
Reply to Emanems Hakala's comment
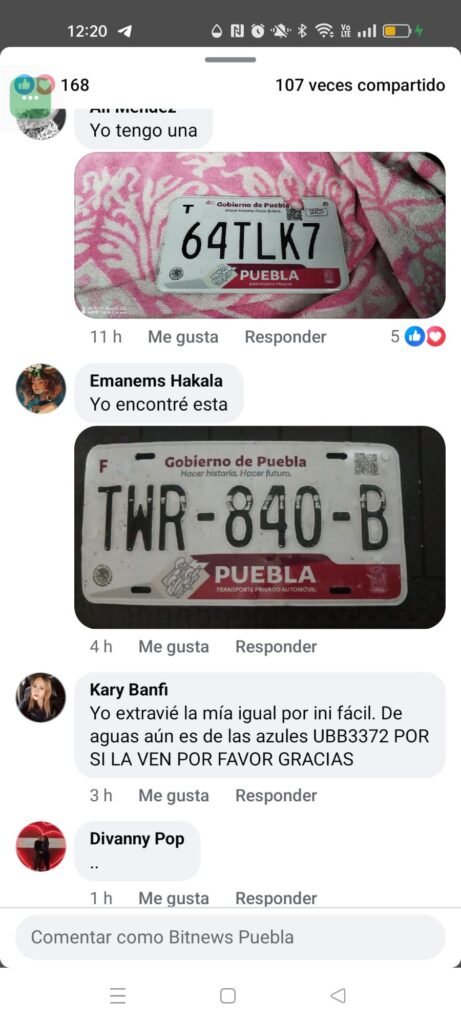click(x=276, y=647)
